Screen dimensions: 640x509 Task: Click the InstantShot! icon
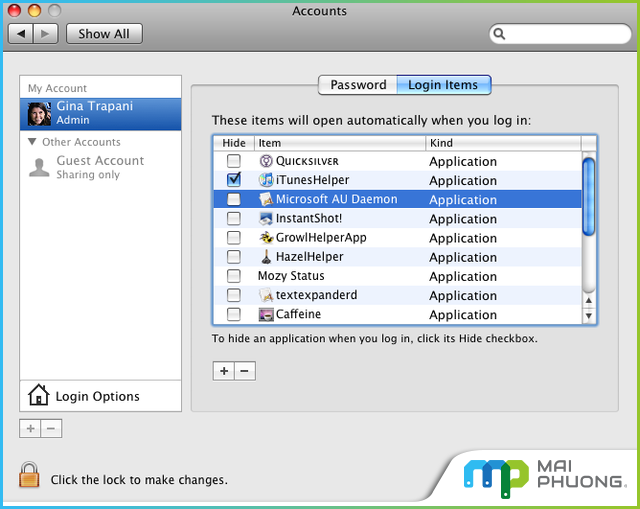coord(266,218)
